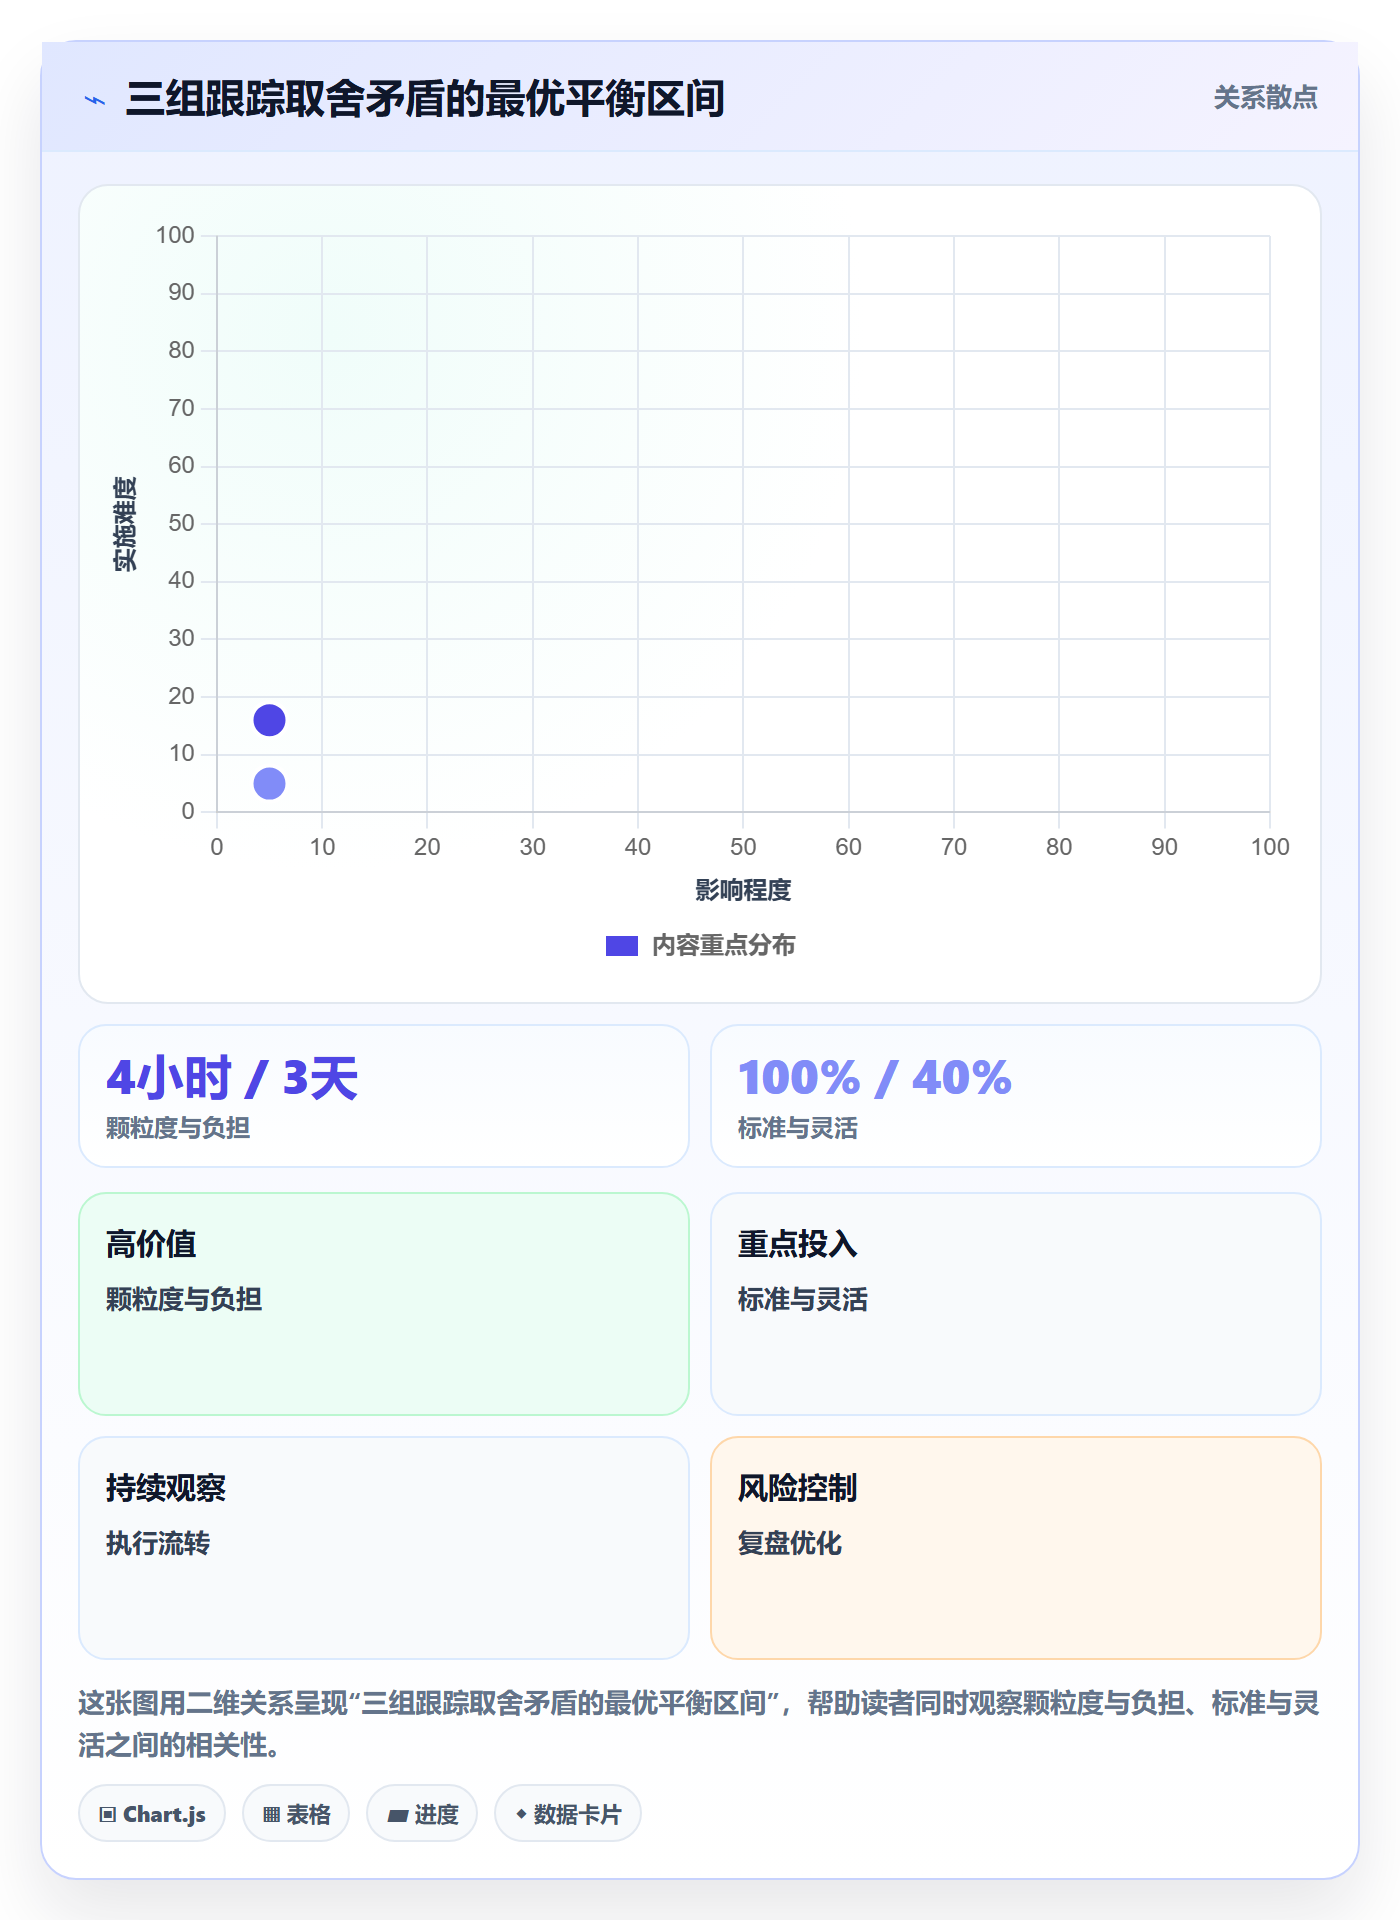
Task: Select the 重点投入 quadrant card
Action: [1016, 1304]
